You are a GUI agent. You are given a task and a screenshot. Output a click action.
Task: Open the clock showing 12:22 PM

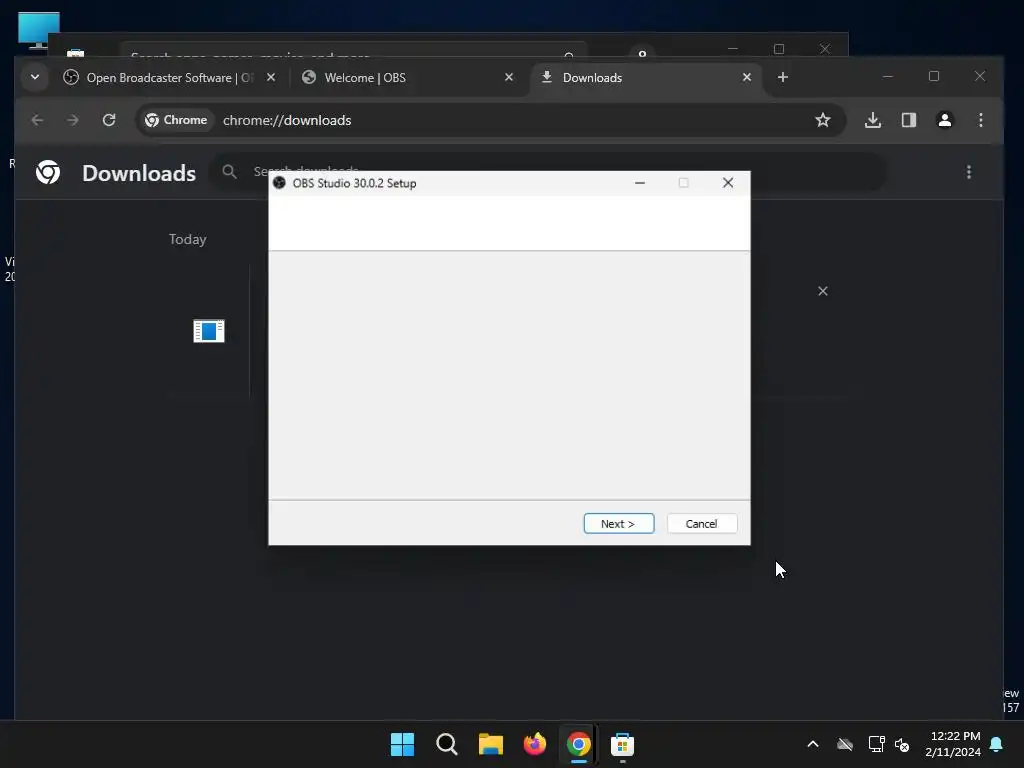point(953,744)
